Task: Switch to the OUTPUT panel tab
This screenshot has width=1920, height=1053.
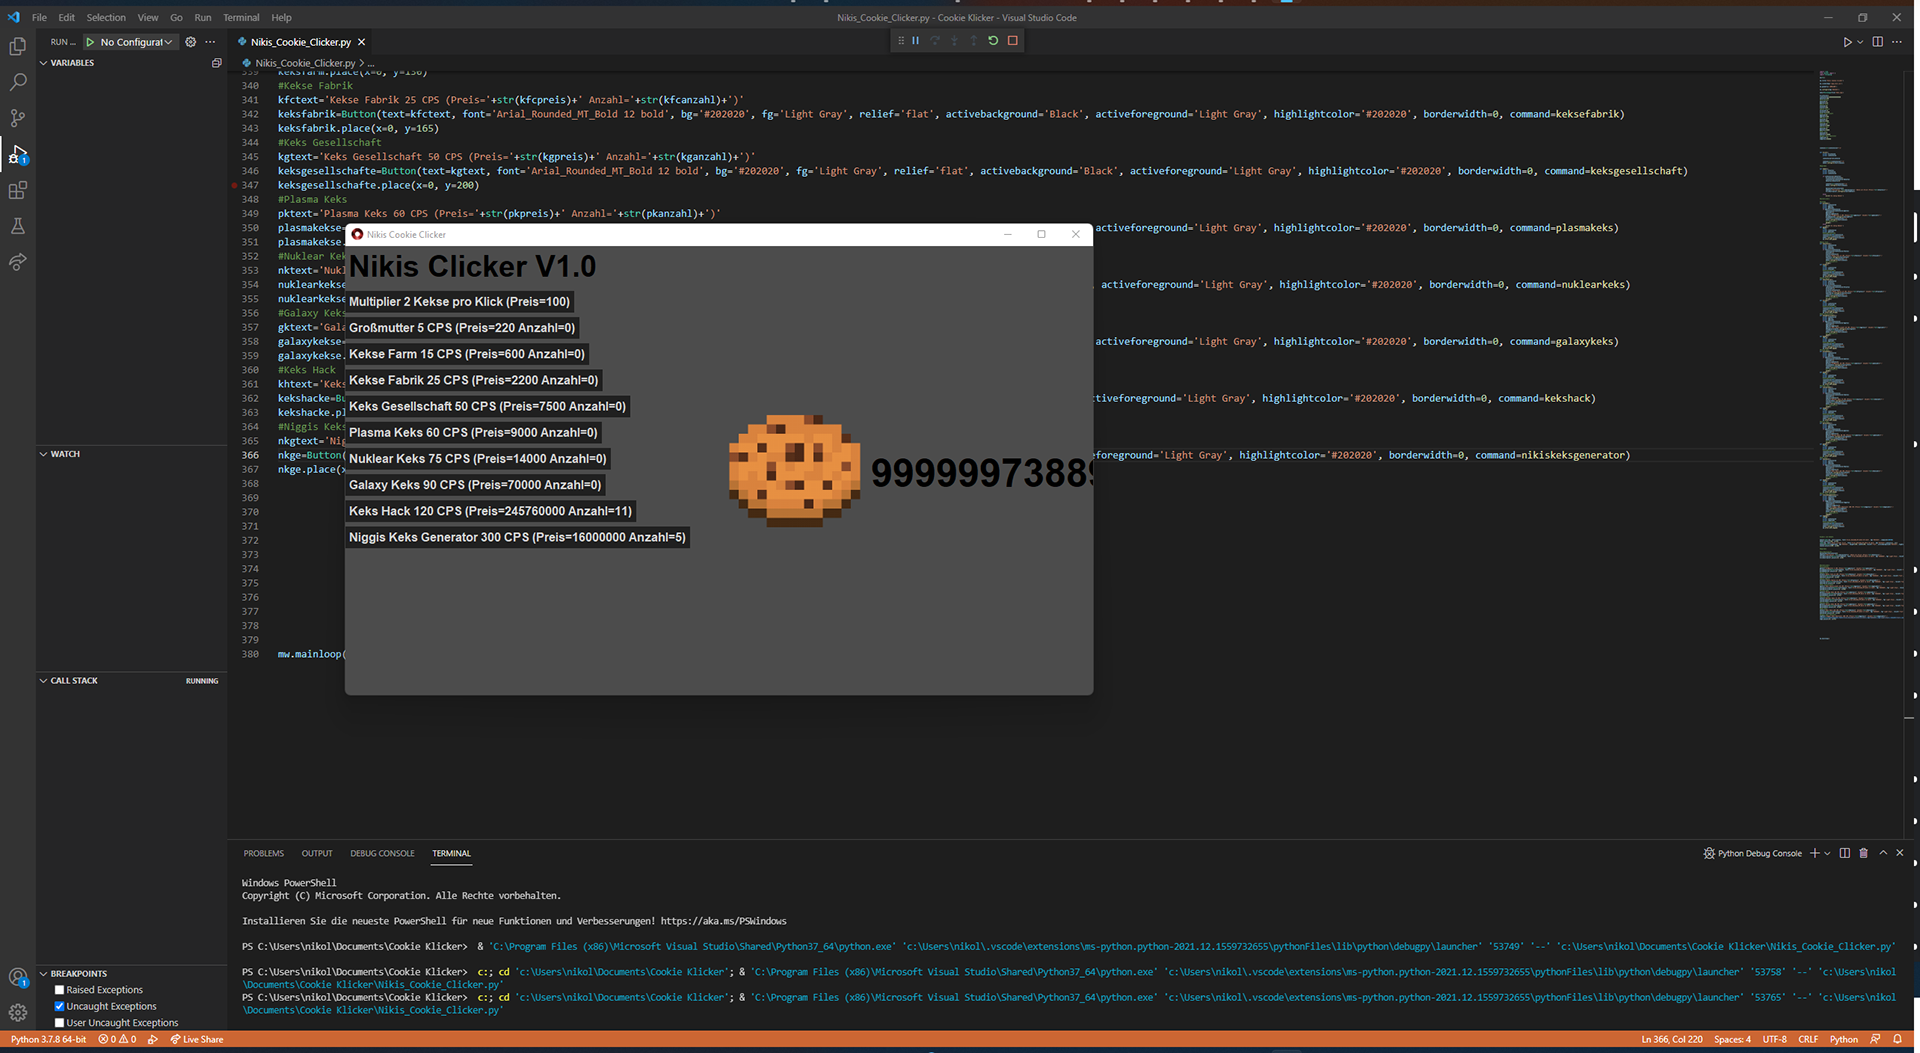Action: tap(317, 853)
